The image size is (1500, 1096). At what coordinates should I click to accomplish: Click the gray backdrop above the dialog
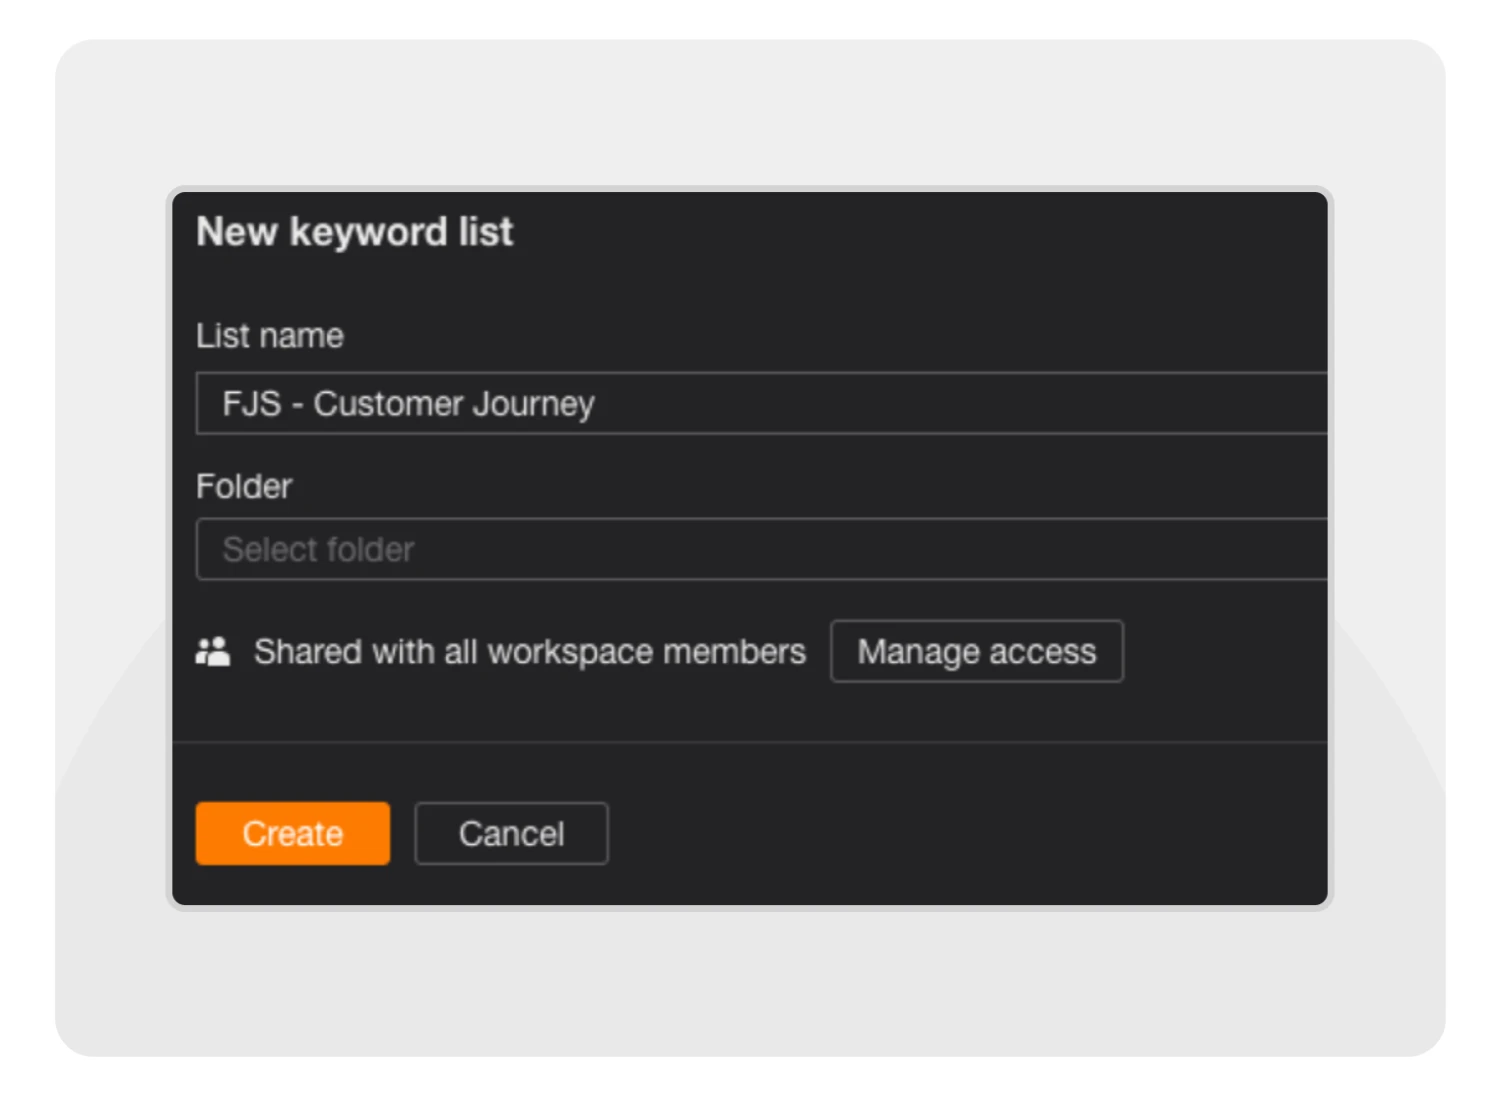(750, 110)
